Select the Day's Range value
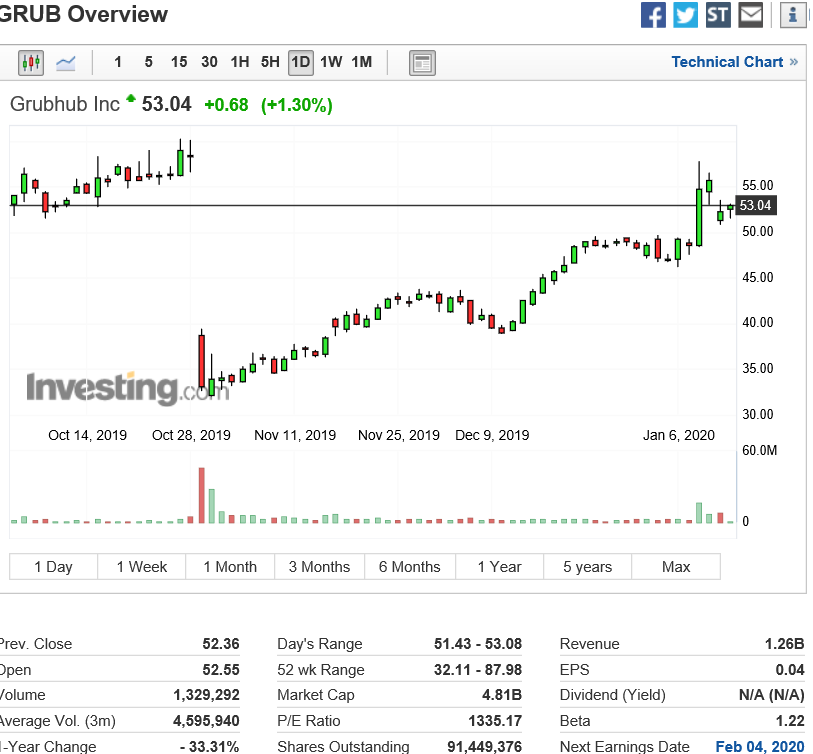Viewport: 813px width, 754px height. coord(478,644)
